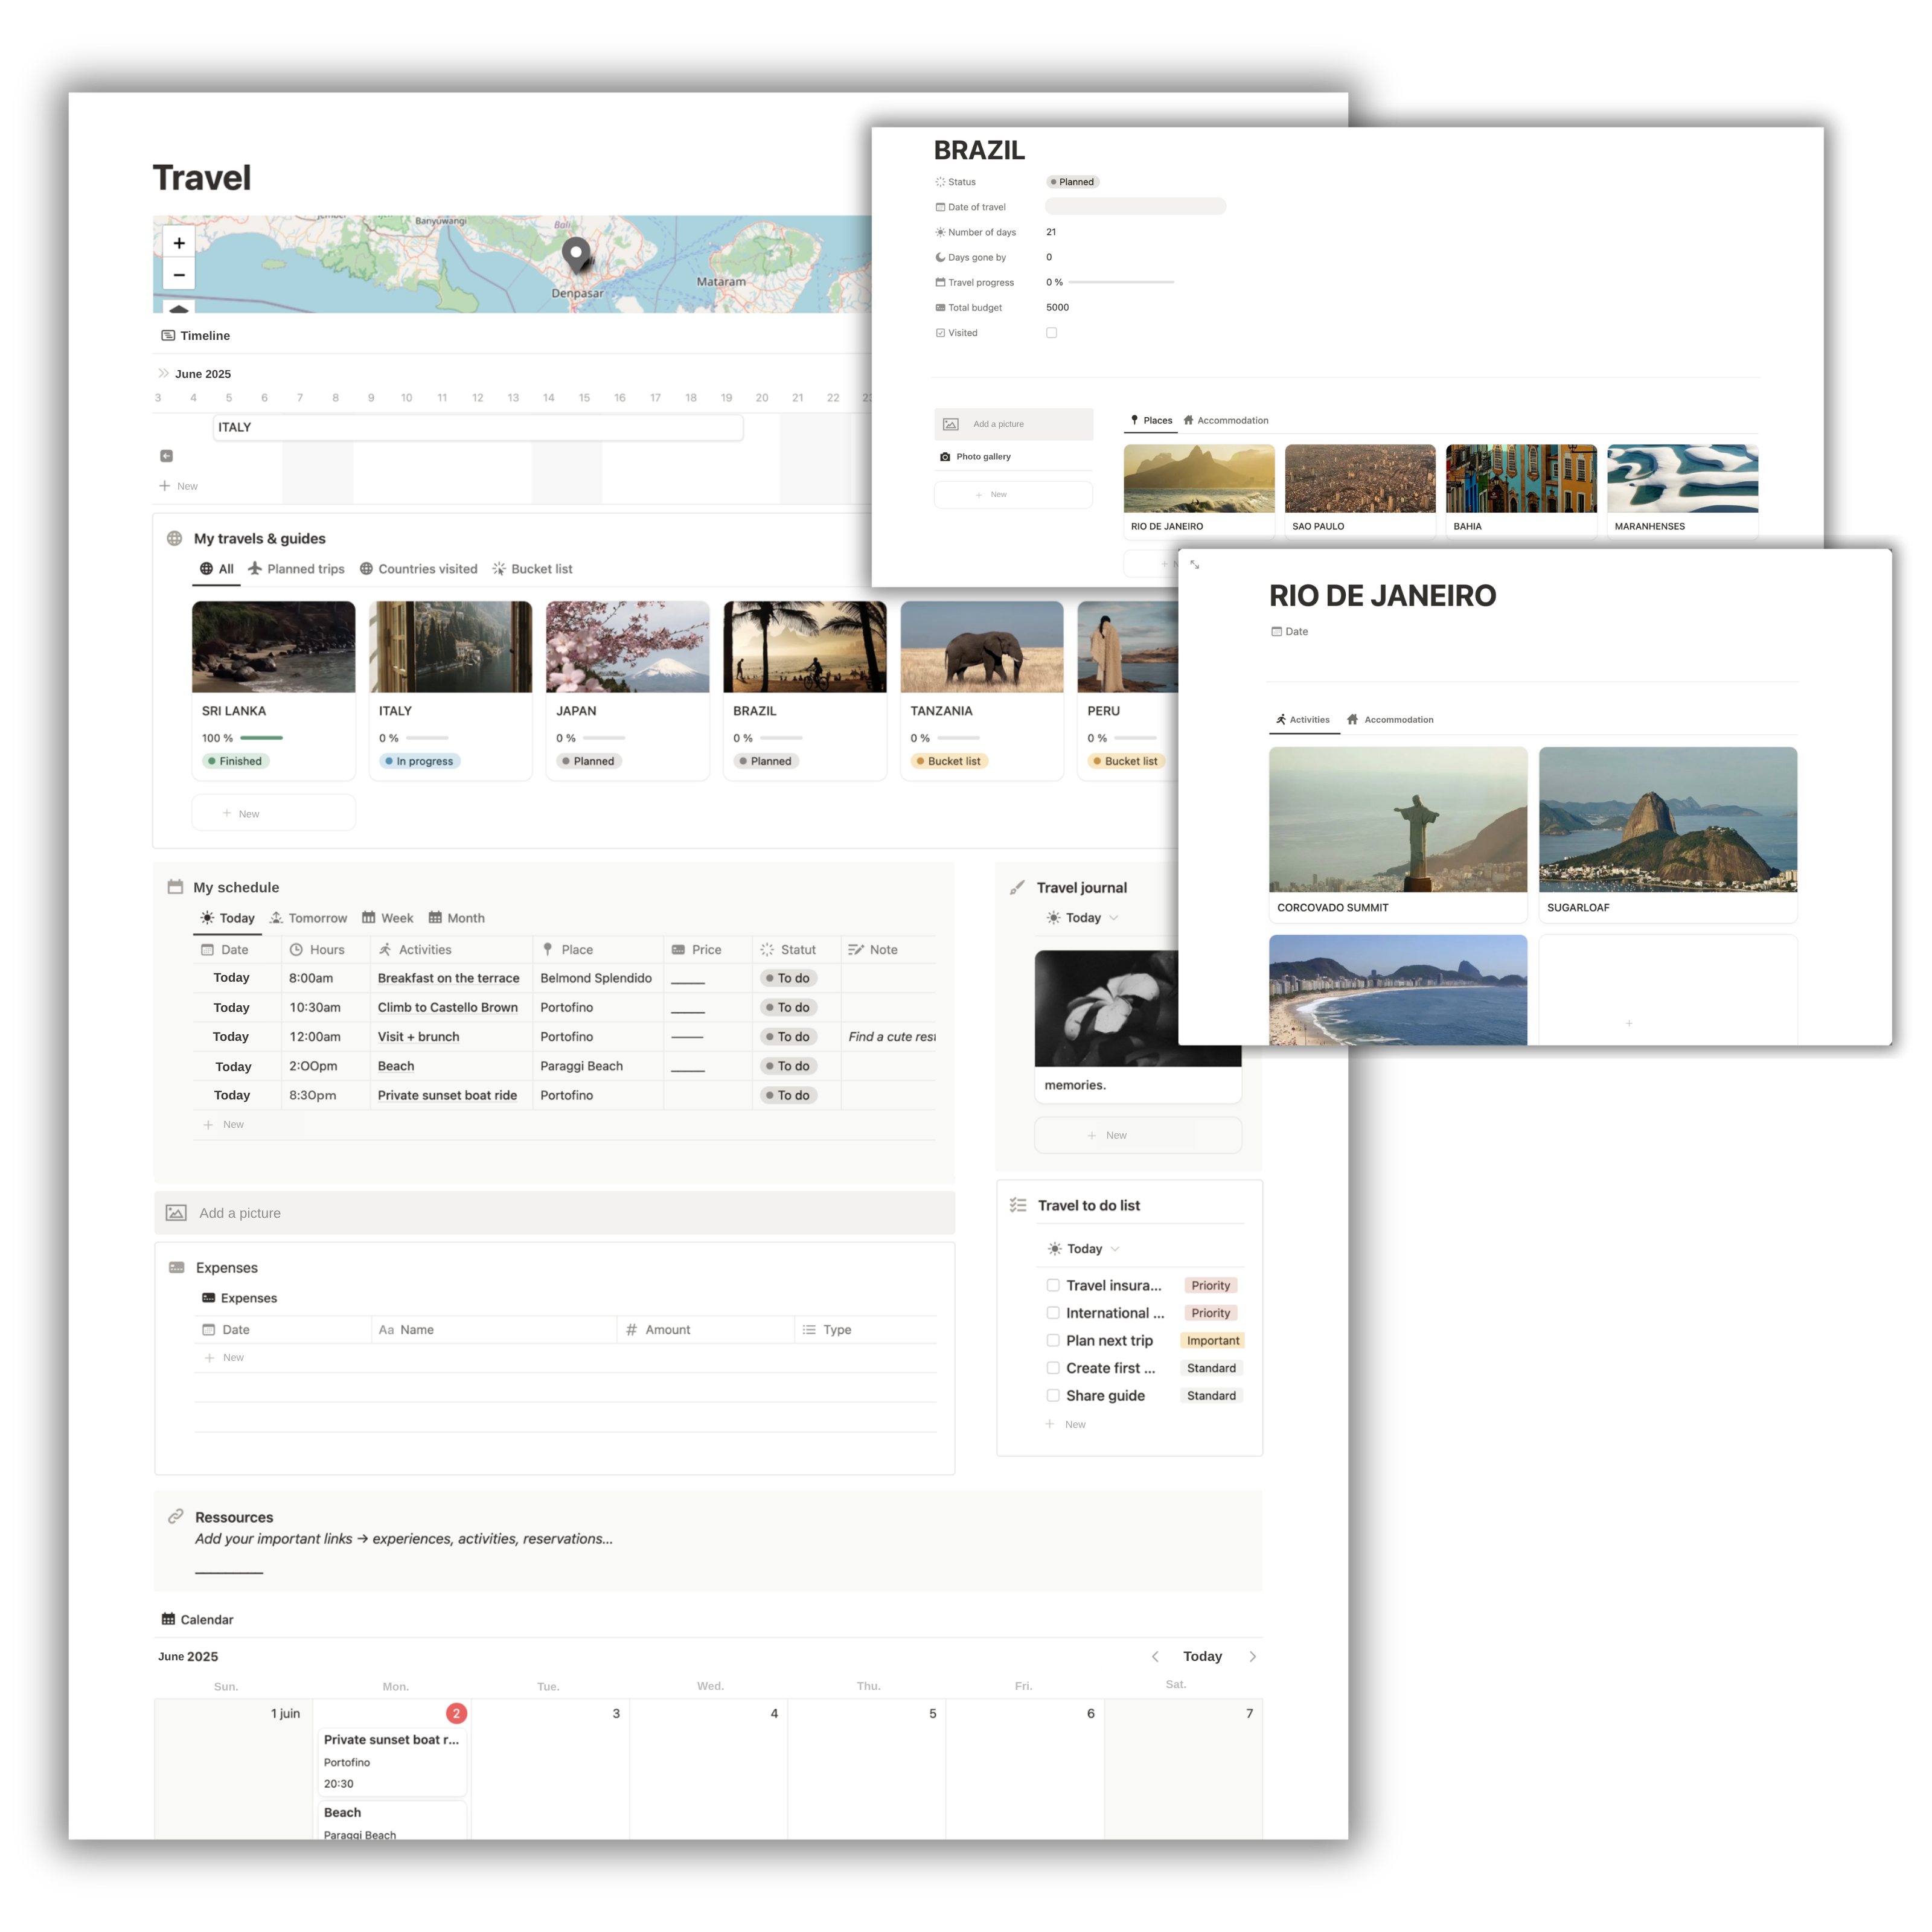Open the TANZANIA travel card
Image resolution: width=1932 pixels, height=1932 pixels.
(982, 690)
